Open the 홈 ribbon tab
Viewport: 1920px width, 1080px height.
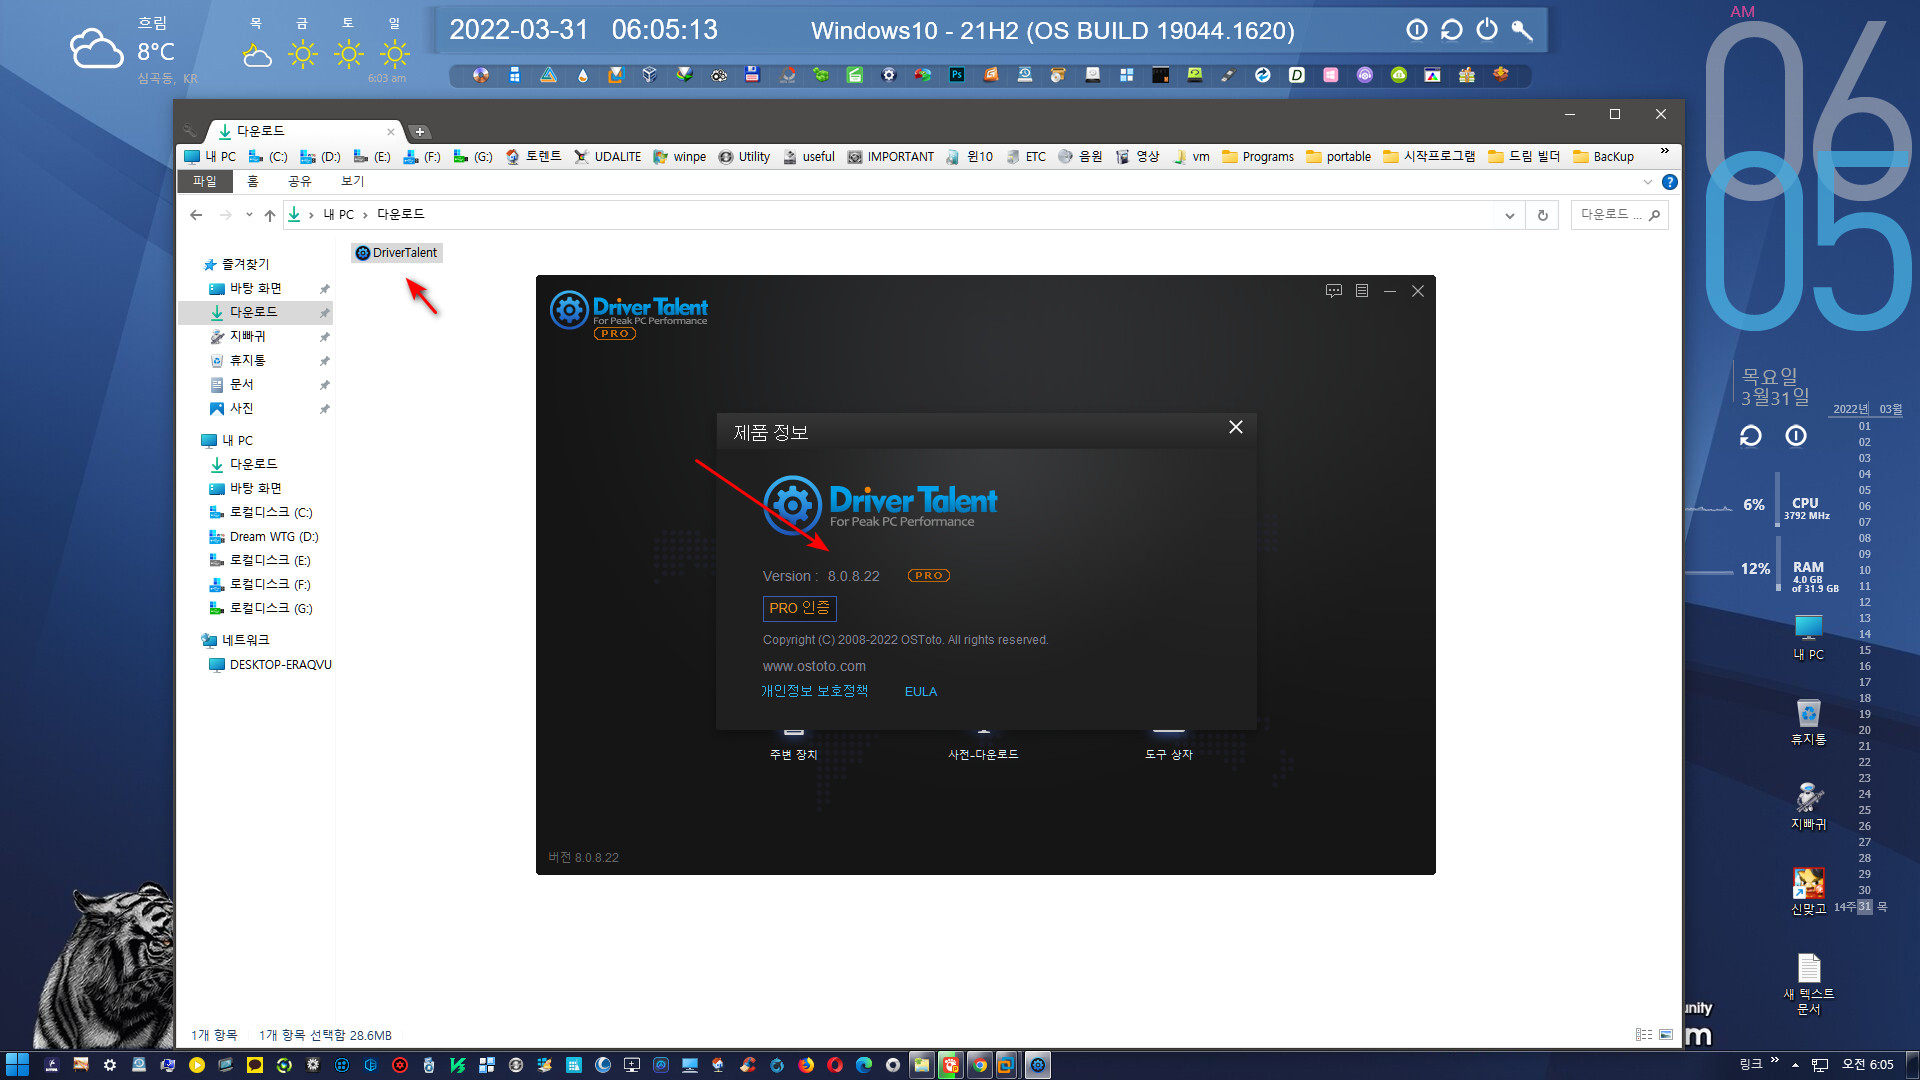(x=253, y=181)
